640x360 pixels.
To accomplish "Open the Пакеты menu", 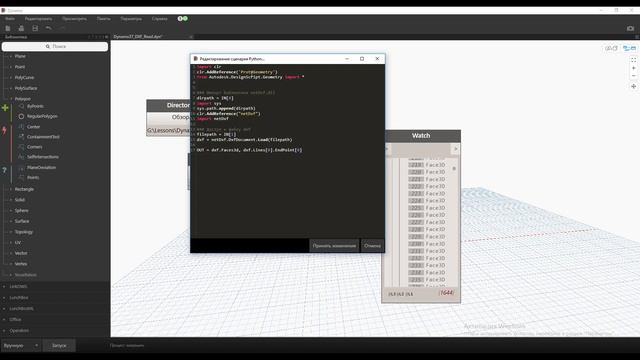I will [103, 19].
